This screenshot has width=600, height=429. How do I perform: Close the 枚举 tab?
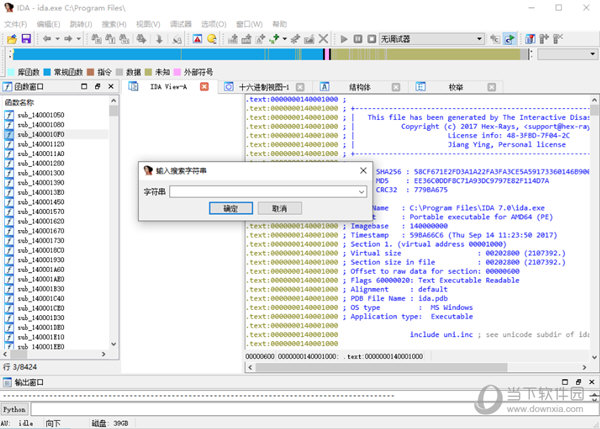[x=492, y=87]
